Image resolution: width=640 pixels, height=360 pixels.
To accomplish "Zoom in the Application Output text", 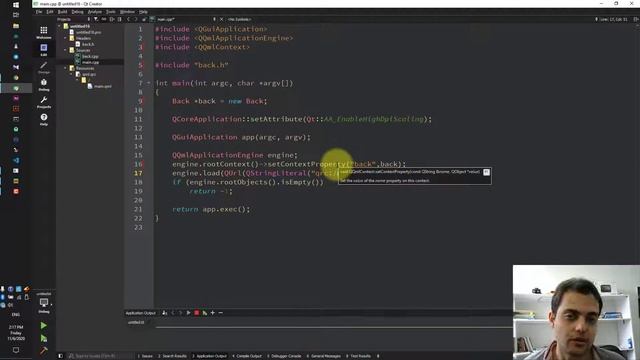I will [213, 313].
